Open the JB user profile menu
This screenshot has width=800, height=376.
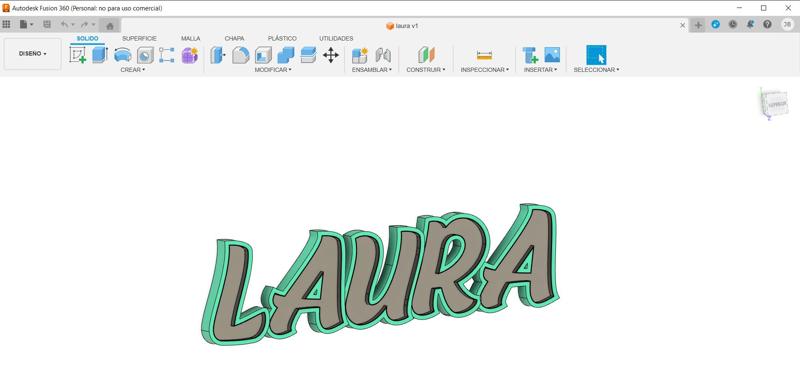787,24
